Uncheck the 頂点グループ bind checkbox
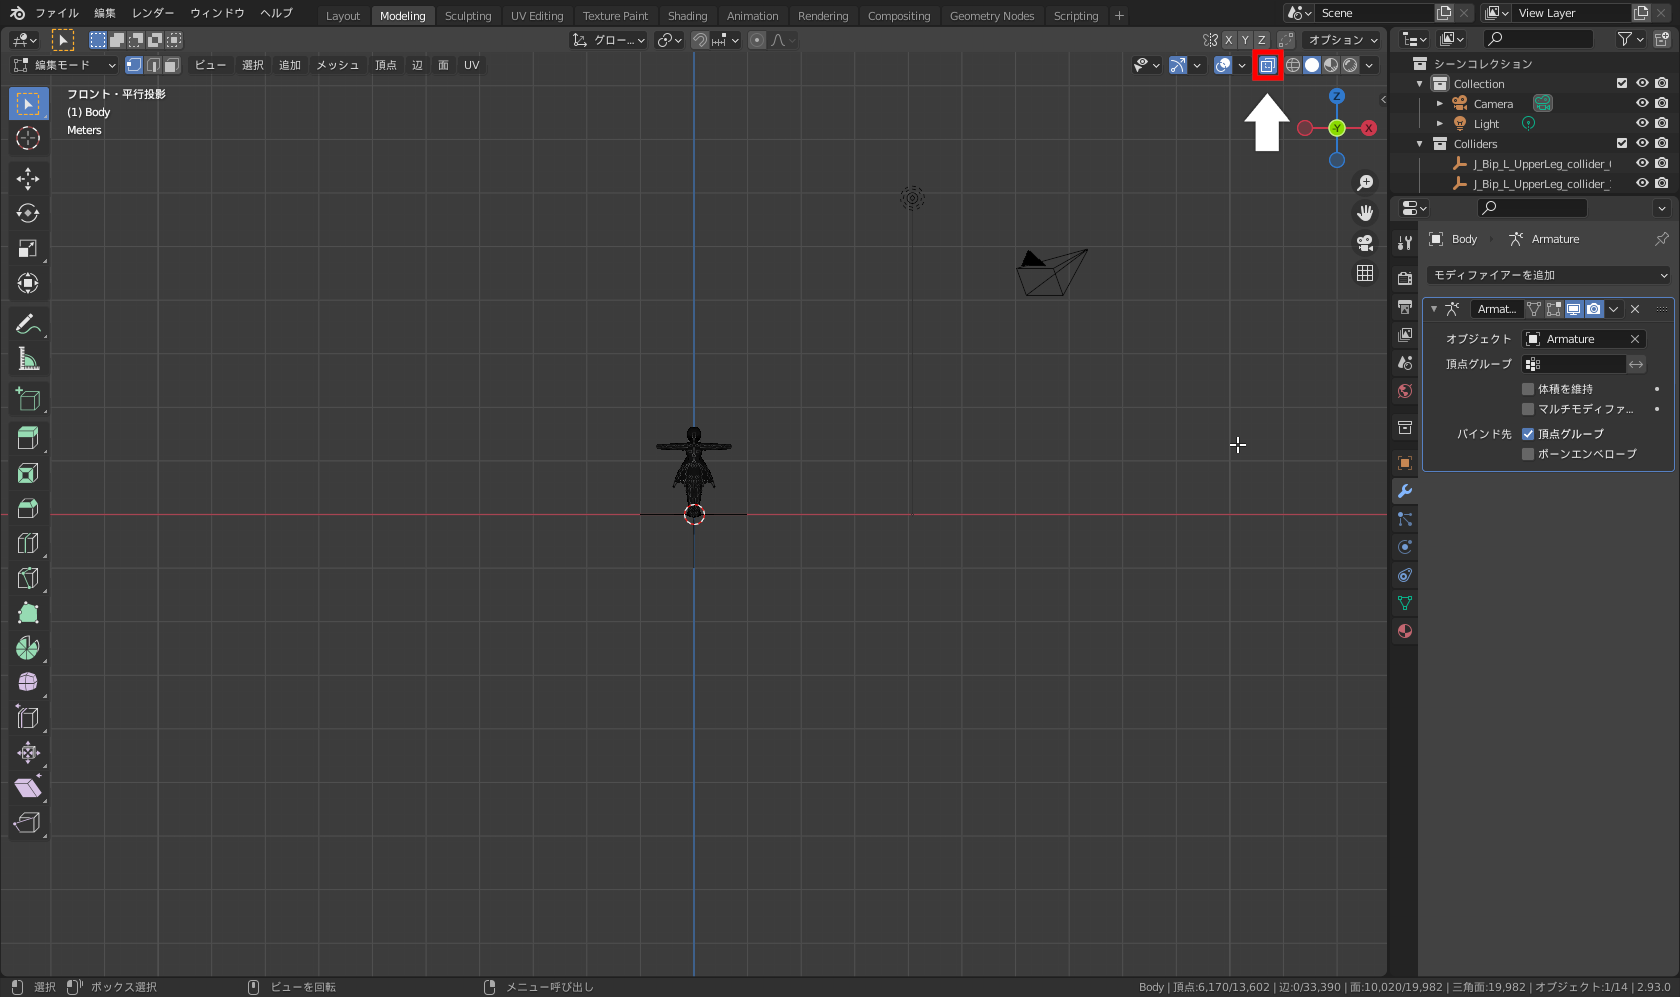 coord(1528,434)
